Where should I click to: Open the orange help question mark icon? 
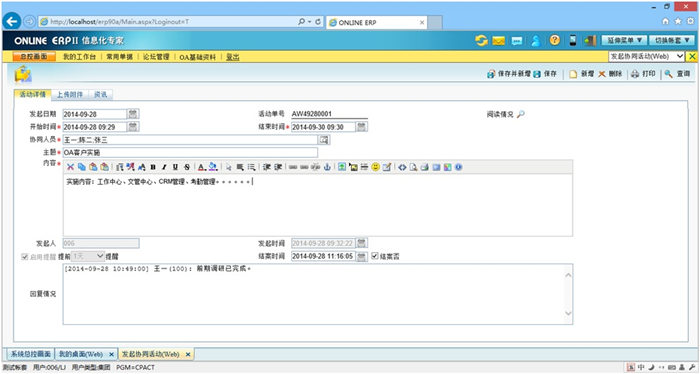point(554,40)
